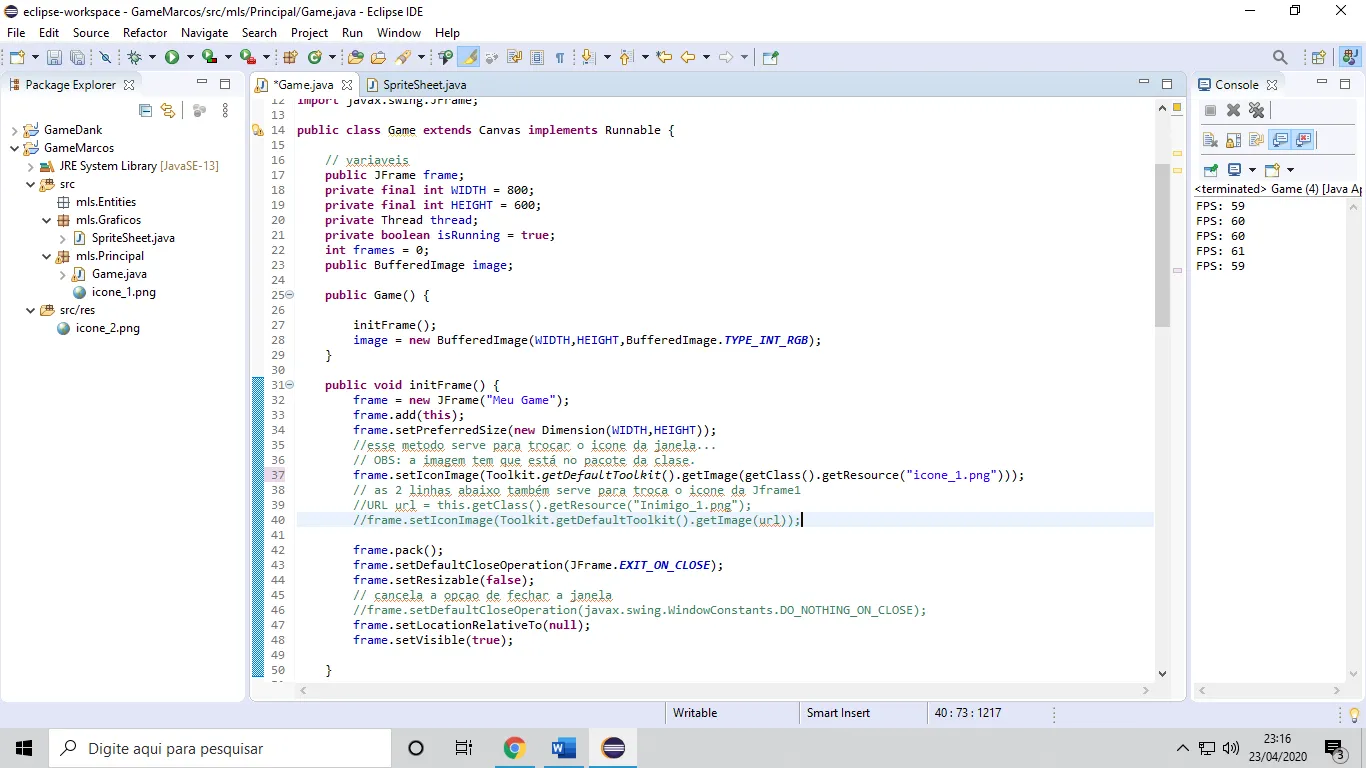Click the Windows search box
This screenshot has width=1366, height=768.
[x=220, y=748]
